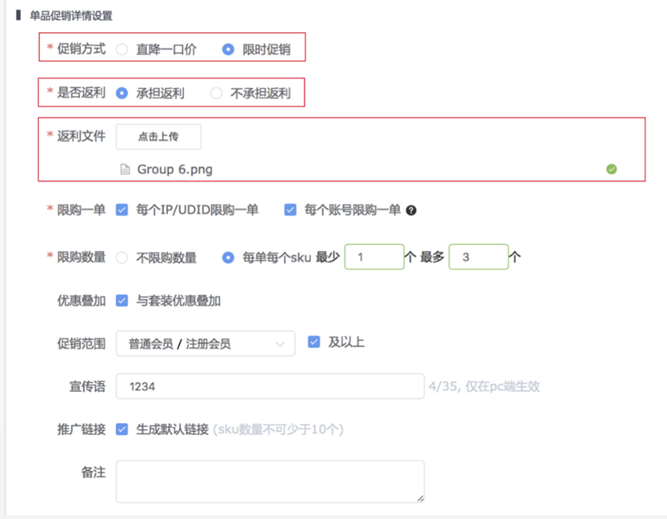Viewport: 667px width, 519px height.
Task: Uncheck 与套装优惠叠加 checkbox
Action: tap(122, 300)
